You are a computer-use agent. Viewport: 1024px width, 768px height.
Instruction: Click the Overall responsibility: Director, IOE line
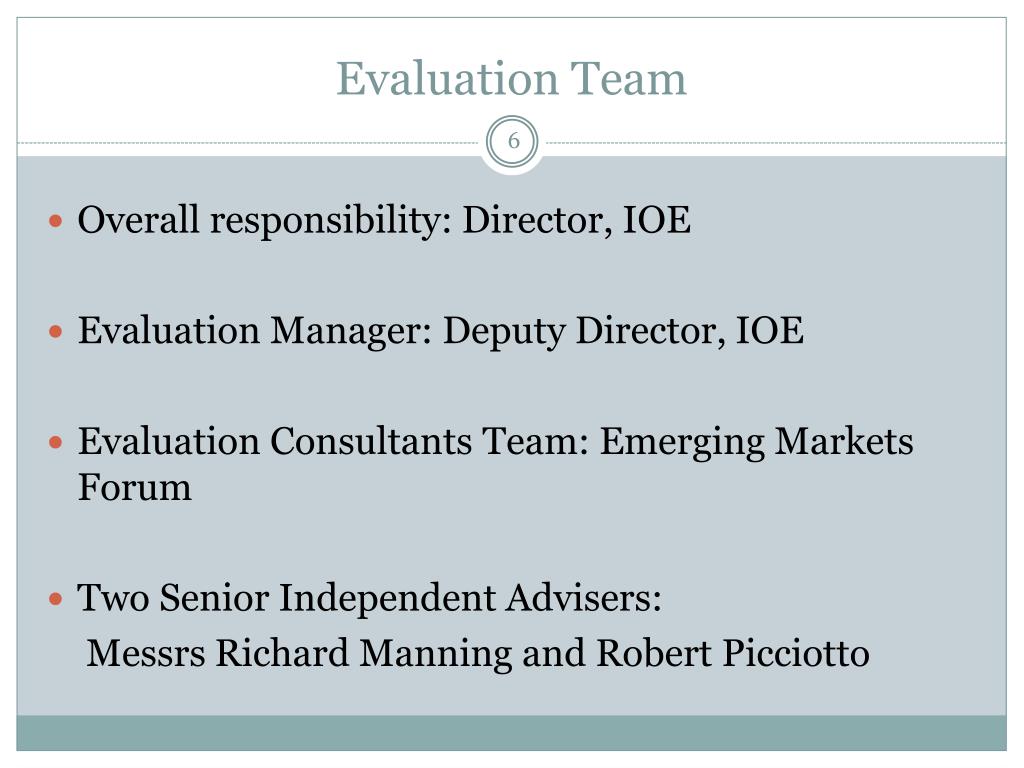384,221
